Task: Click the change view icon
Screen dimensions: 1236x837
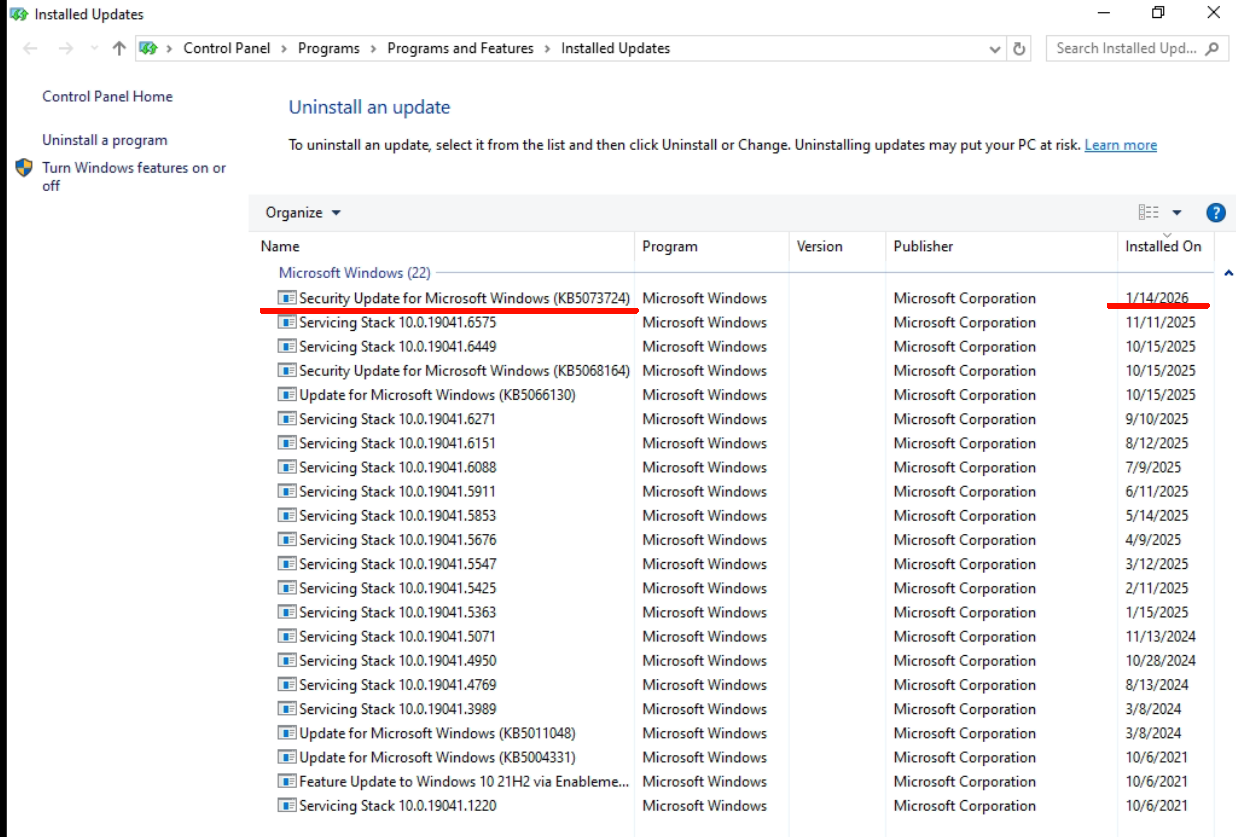Action: click(x=1148, y=212)
